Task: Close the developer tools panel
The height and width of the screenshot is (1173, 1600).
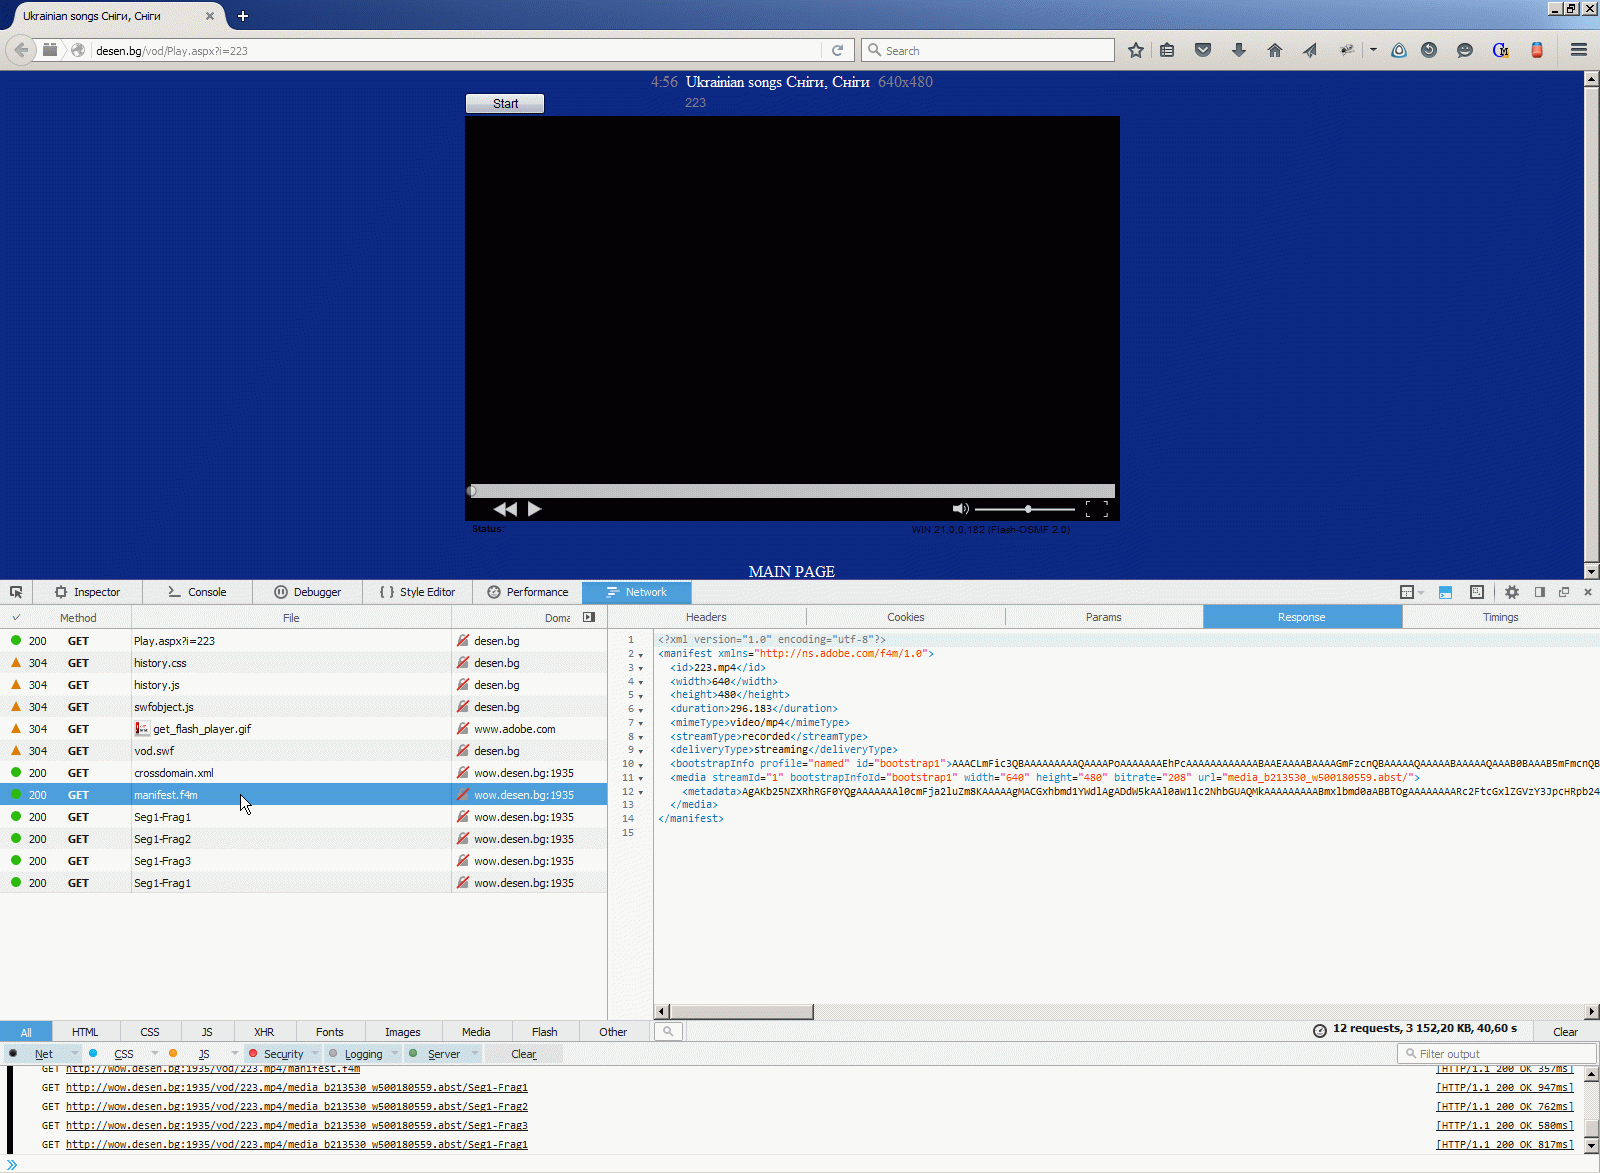Action: pos(1588,592)
